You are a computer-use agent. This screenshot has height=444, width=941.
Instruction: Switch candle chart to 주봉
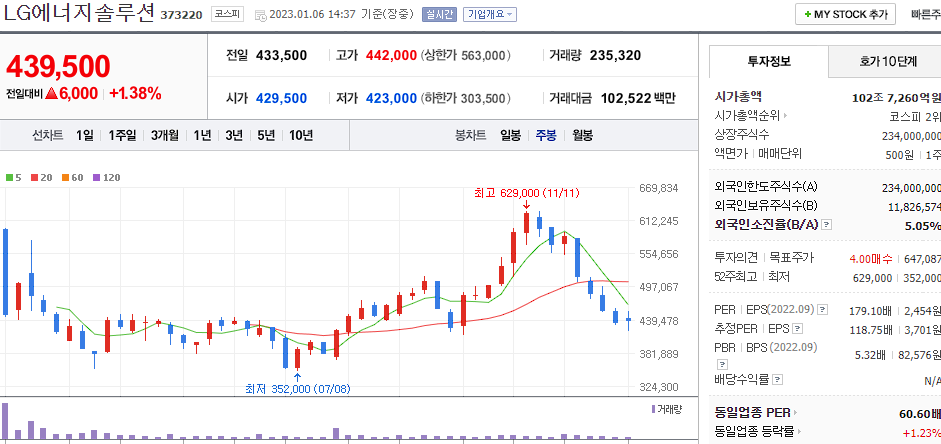tap(546, 136)
